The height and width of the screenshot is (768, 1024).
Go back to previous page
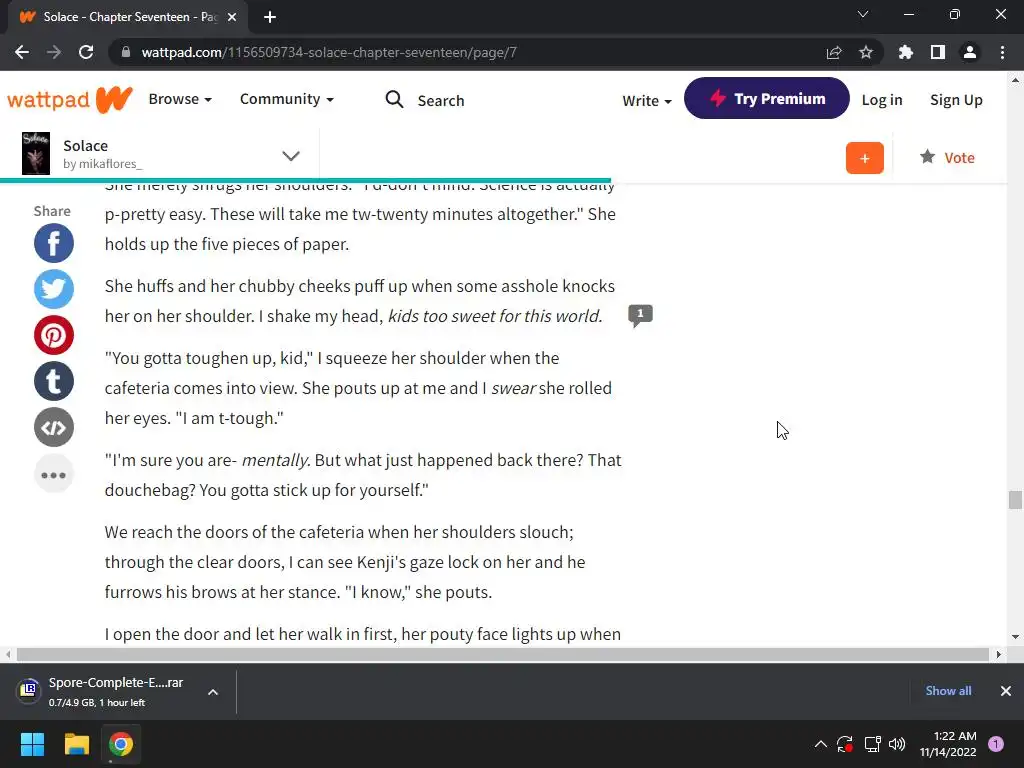pyautogui.click(x=22, y=52)
